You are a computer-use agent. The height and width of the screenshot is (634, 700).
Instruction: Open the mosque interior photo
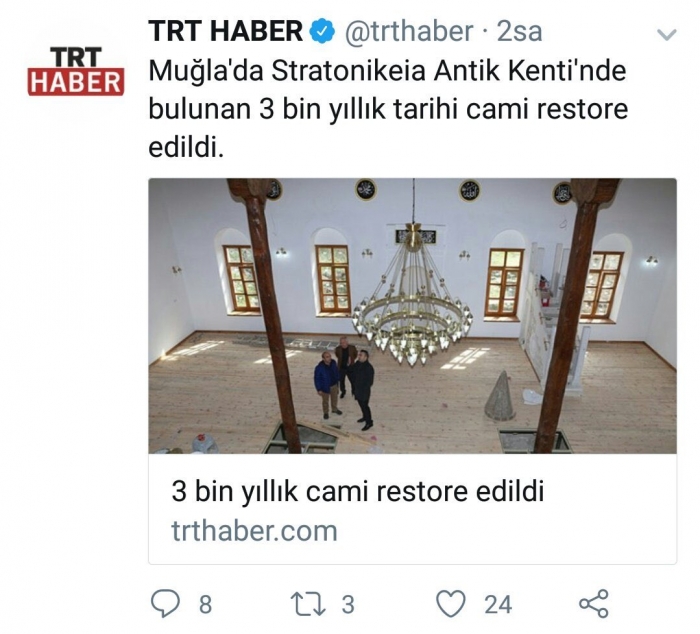[x=412, y=316]
